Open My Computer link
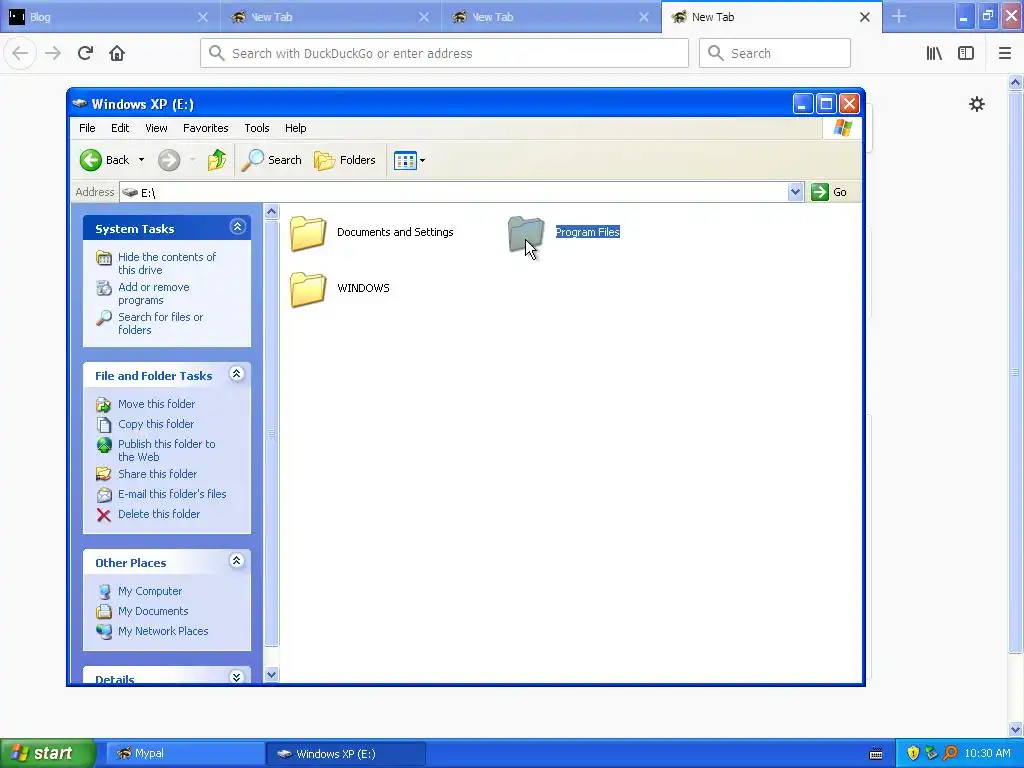 coord(150,591)
